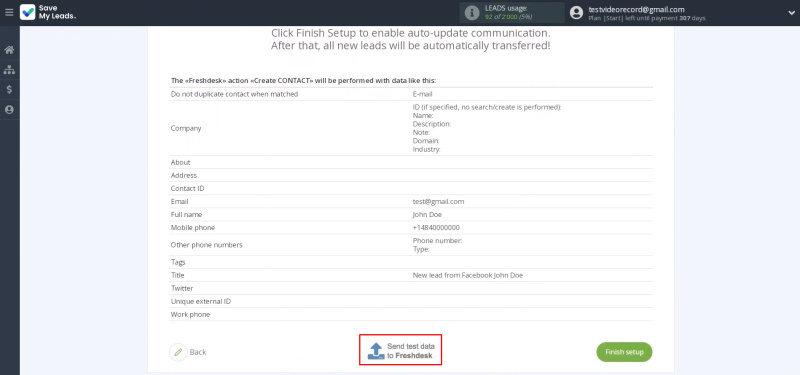The image size is (800, 375).
Task: Click the Finish setup button
Action: pyautogui.click(x=624, y=352)
